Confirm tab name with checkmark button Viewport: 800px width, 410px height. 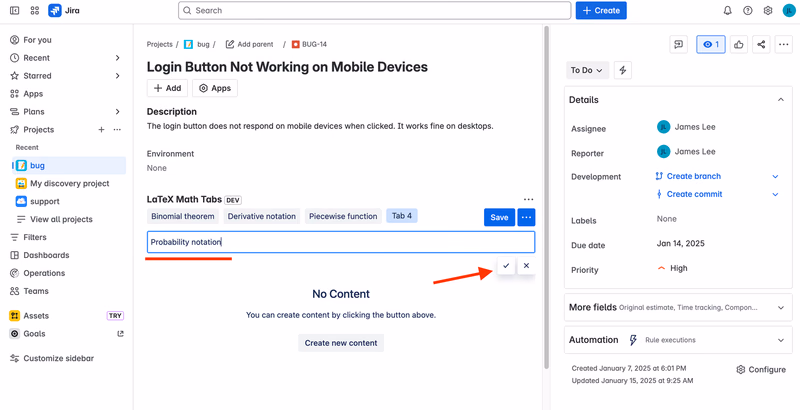click(506, 266)
